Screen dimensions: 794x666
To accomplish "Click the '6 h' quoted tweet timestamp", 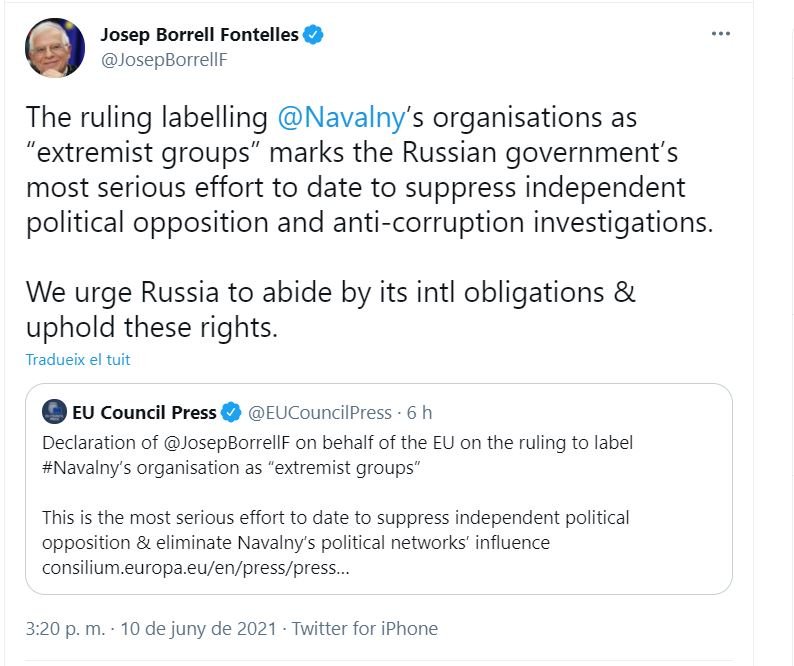I will [420, 412].
